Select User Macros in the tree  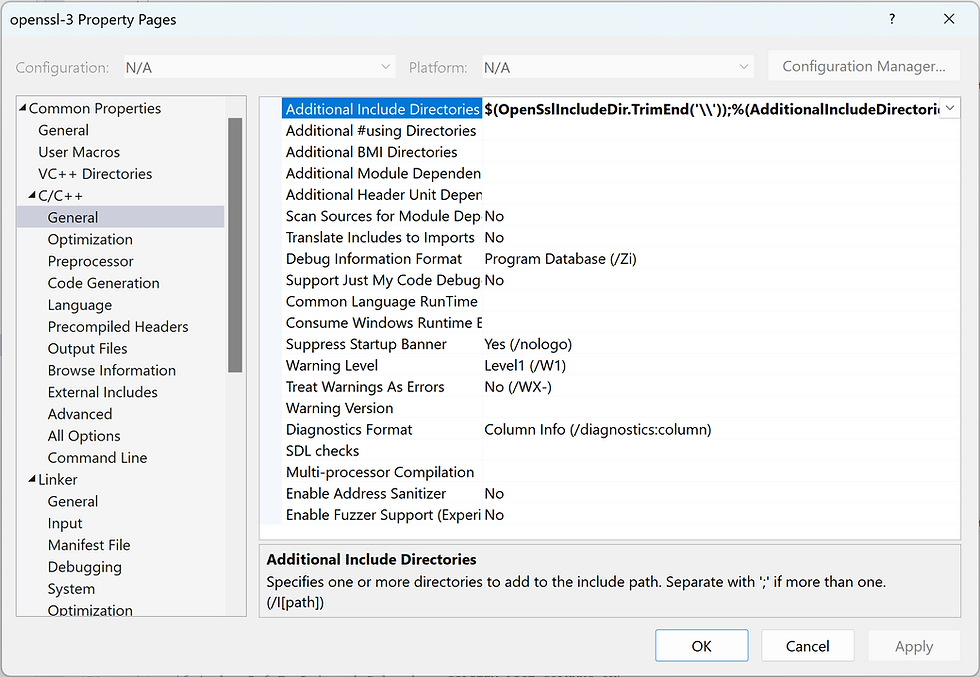[79, 152]
